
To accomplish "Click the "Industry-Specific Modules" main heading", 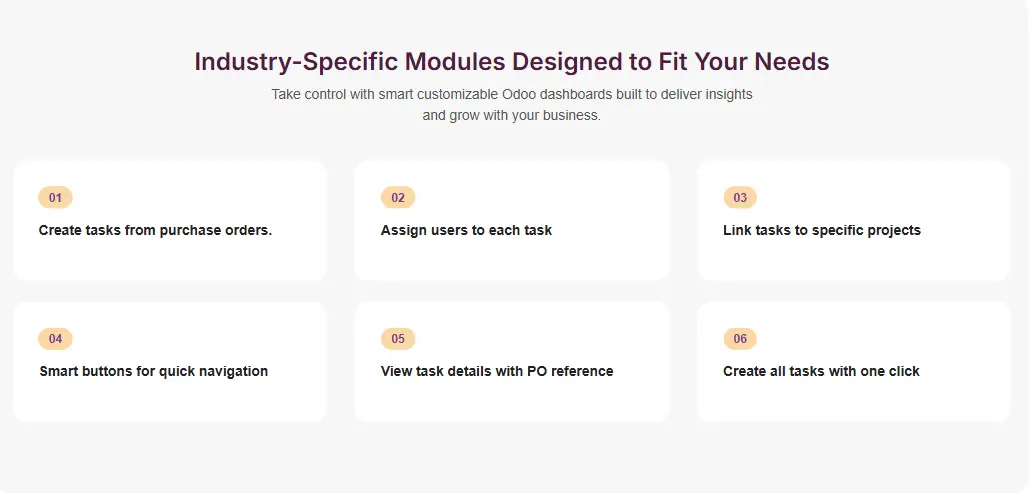I will click(x=511, y=62).
